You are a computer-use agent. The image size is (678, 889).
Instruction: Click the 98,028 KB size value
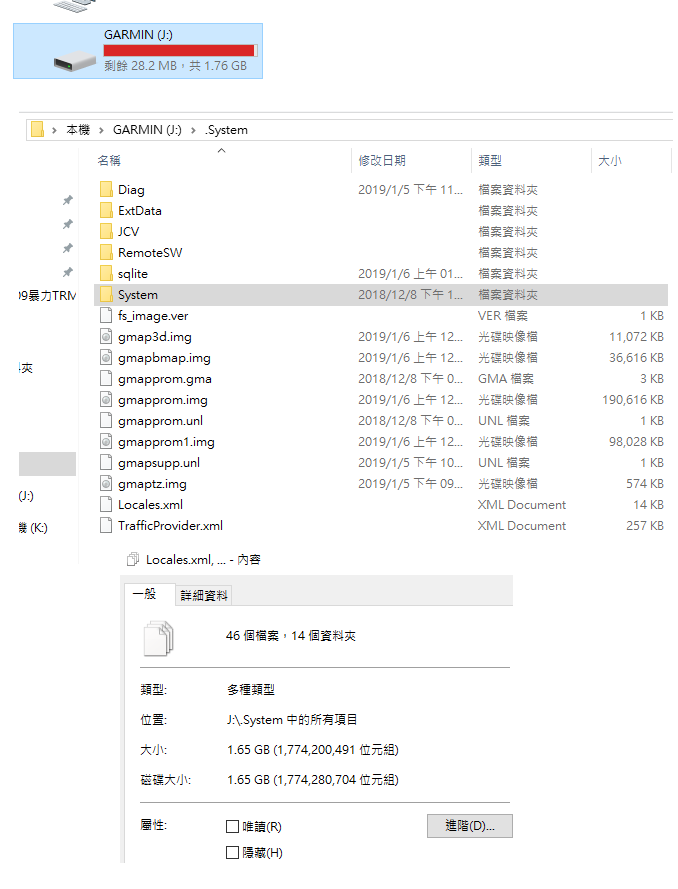(x=636, y=441)
